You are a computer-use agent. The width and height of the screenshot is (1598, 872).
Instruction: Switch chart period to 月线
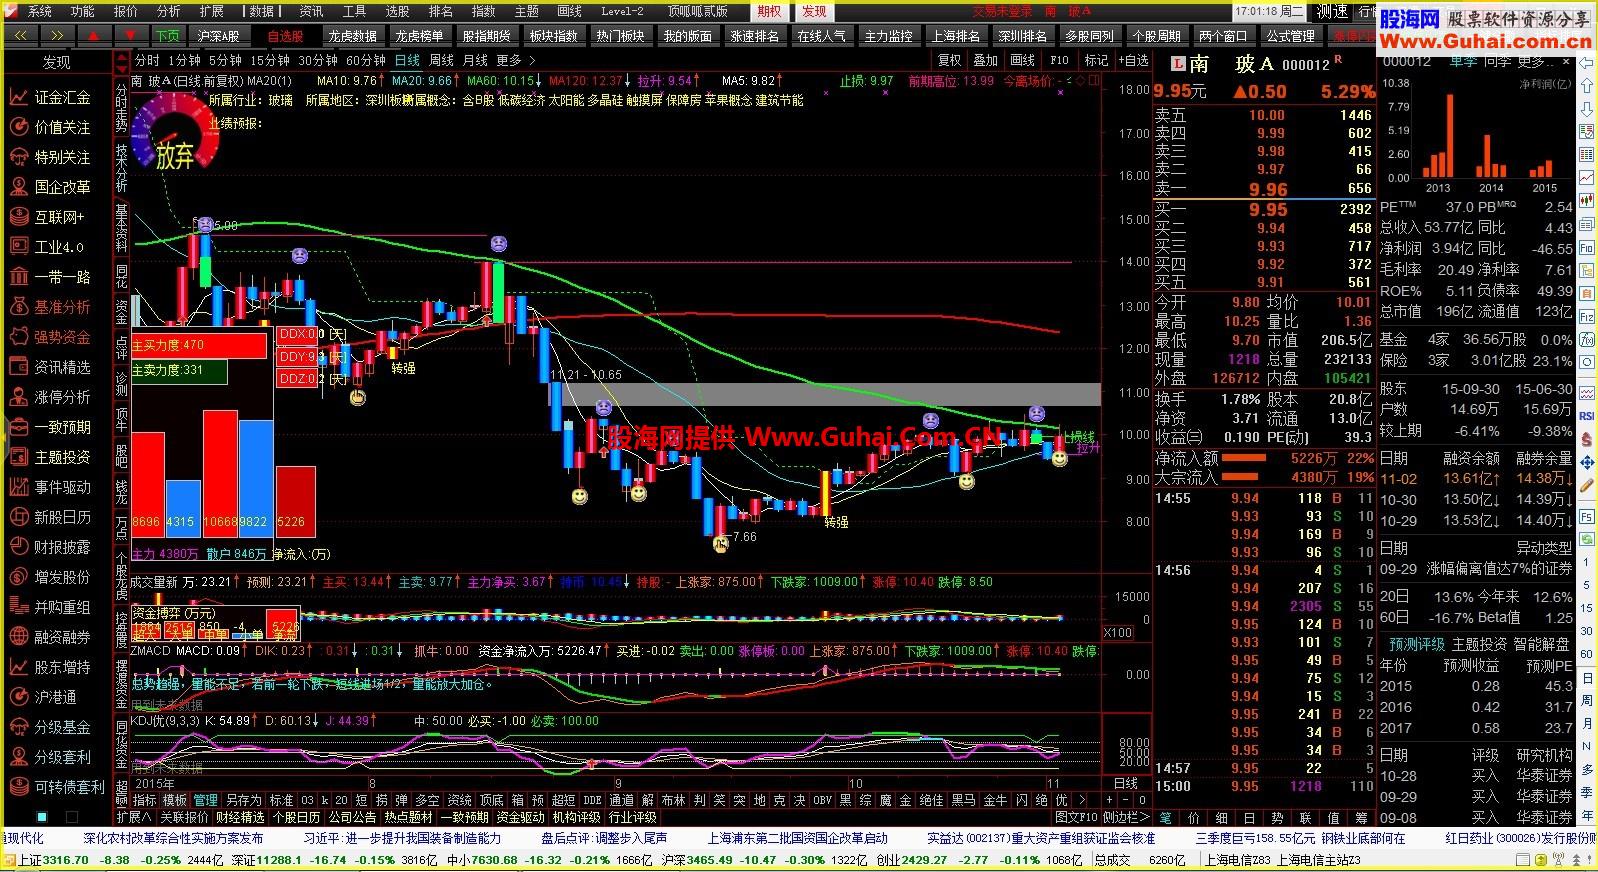(475, 61)
